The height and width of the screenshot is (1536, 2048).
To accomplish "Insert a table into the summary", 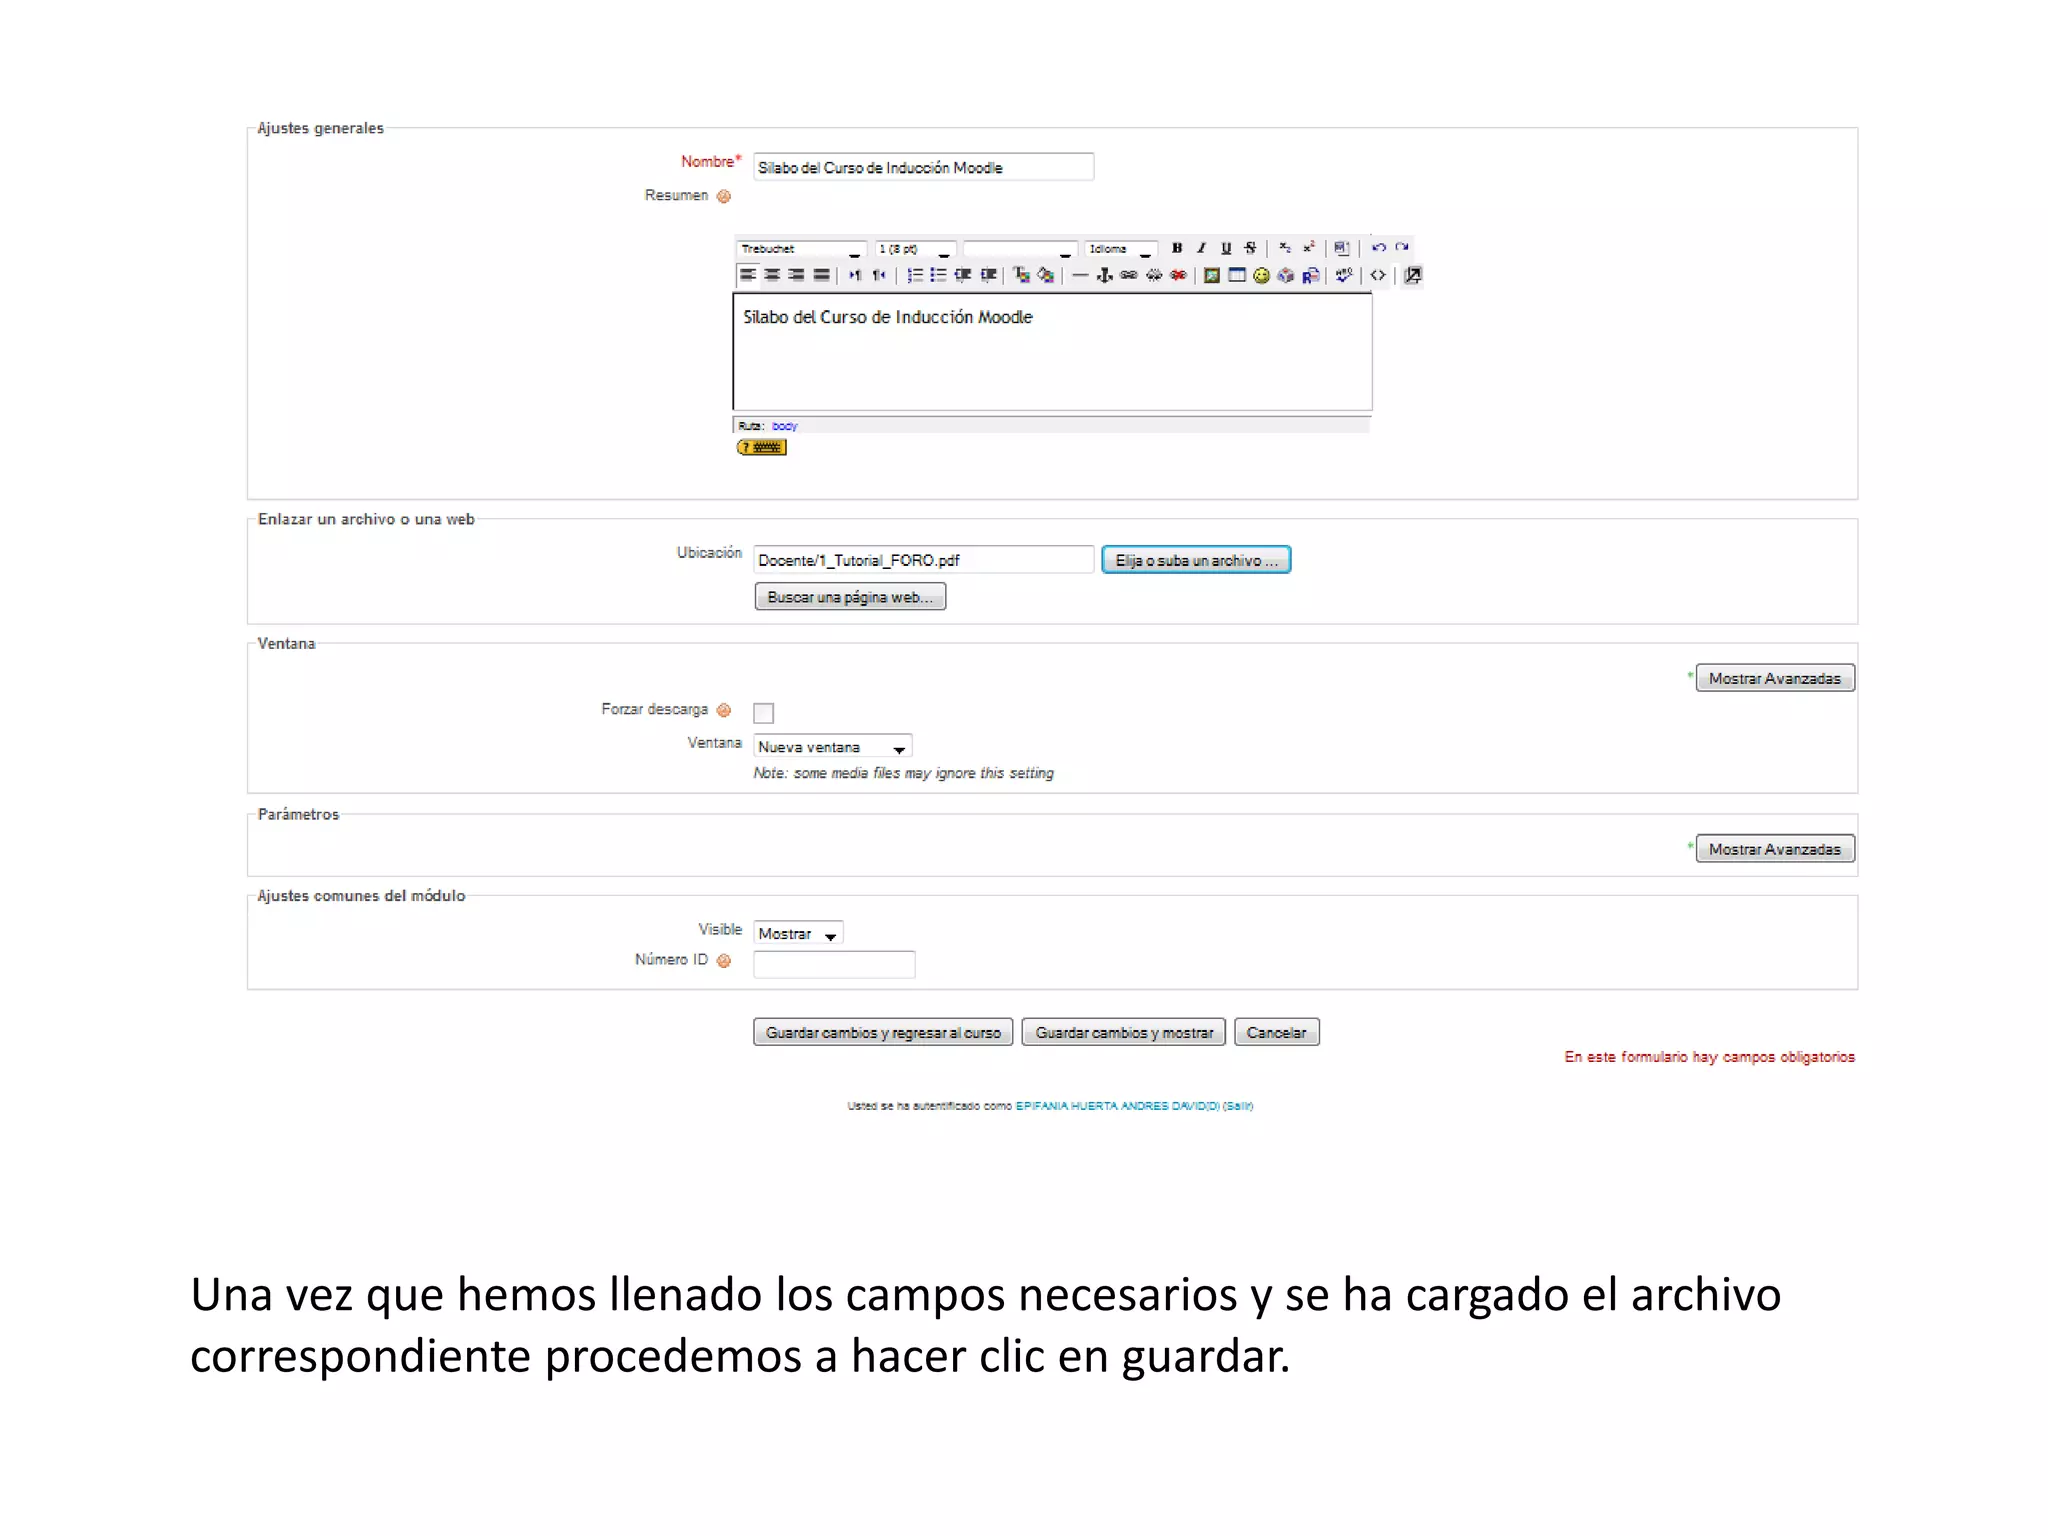I will (1237, 275).
